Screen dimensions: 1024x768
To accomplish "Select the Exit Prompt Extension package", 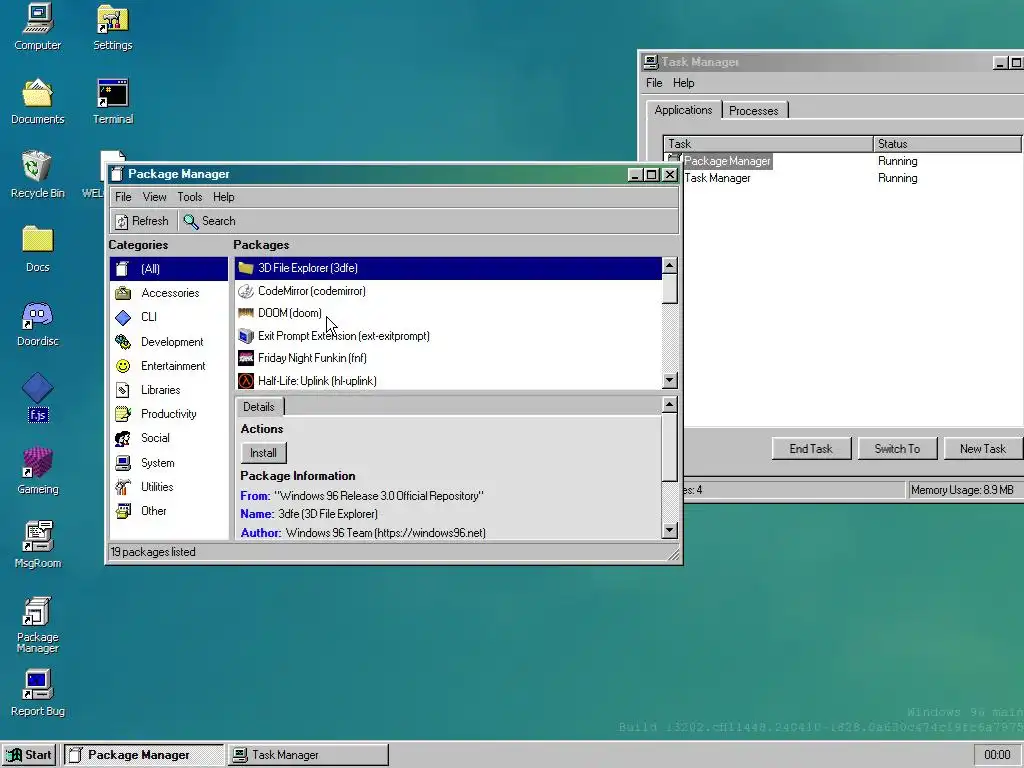I will click(449, 336).
